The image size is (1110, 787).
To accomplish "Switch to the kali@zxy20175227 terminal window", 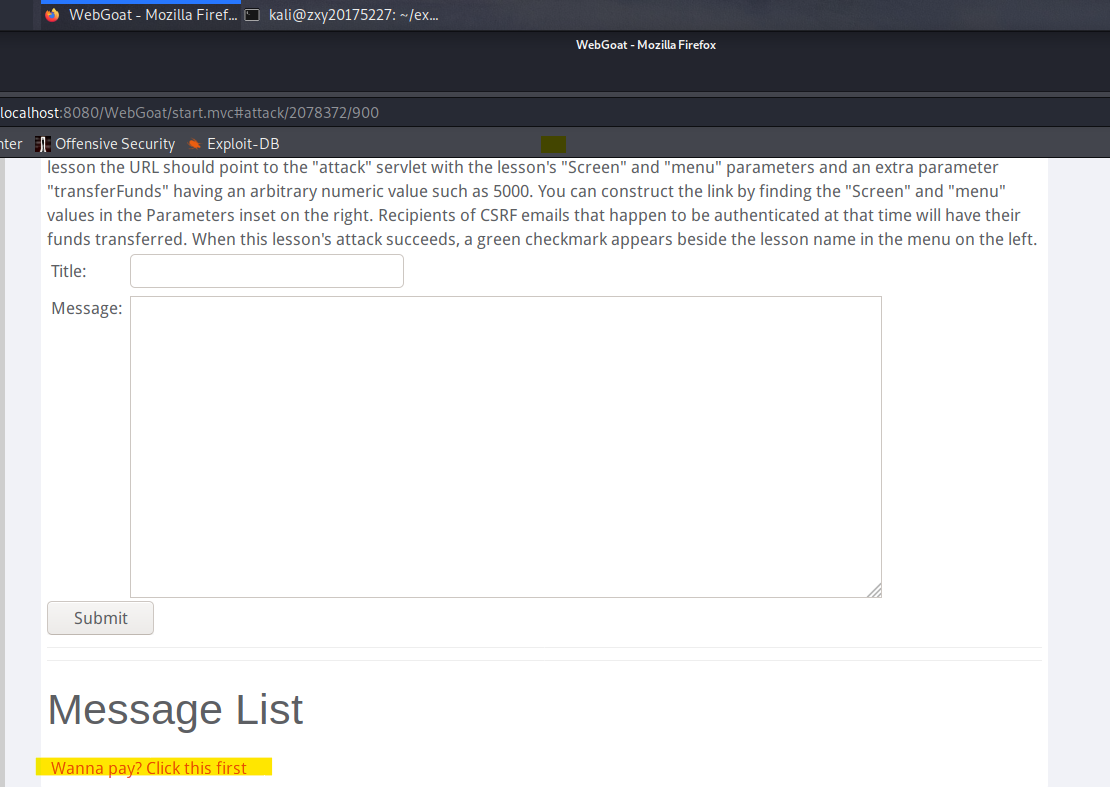I will pyautogui.click(x=343, y=15).
